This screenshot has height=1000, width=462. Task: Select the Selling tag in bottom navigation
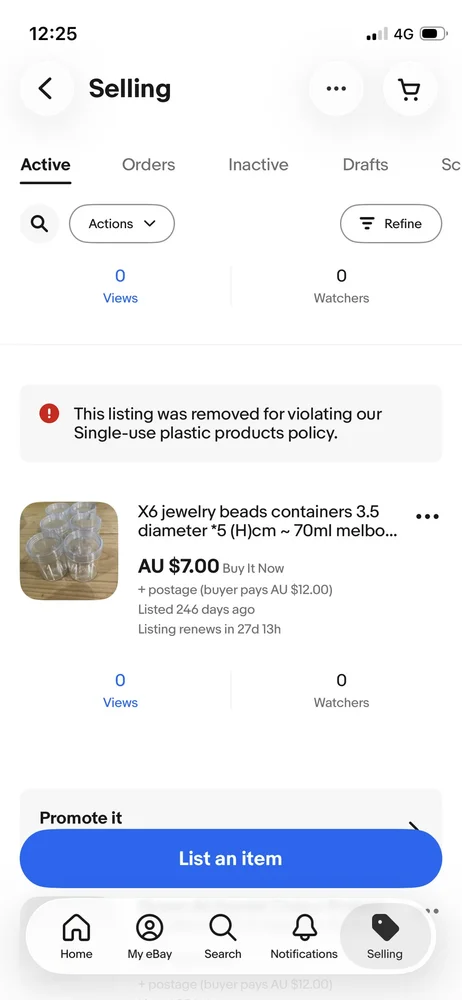[385, 936]
